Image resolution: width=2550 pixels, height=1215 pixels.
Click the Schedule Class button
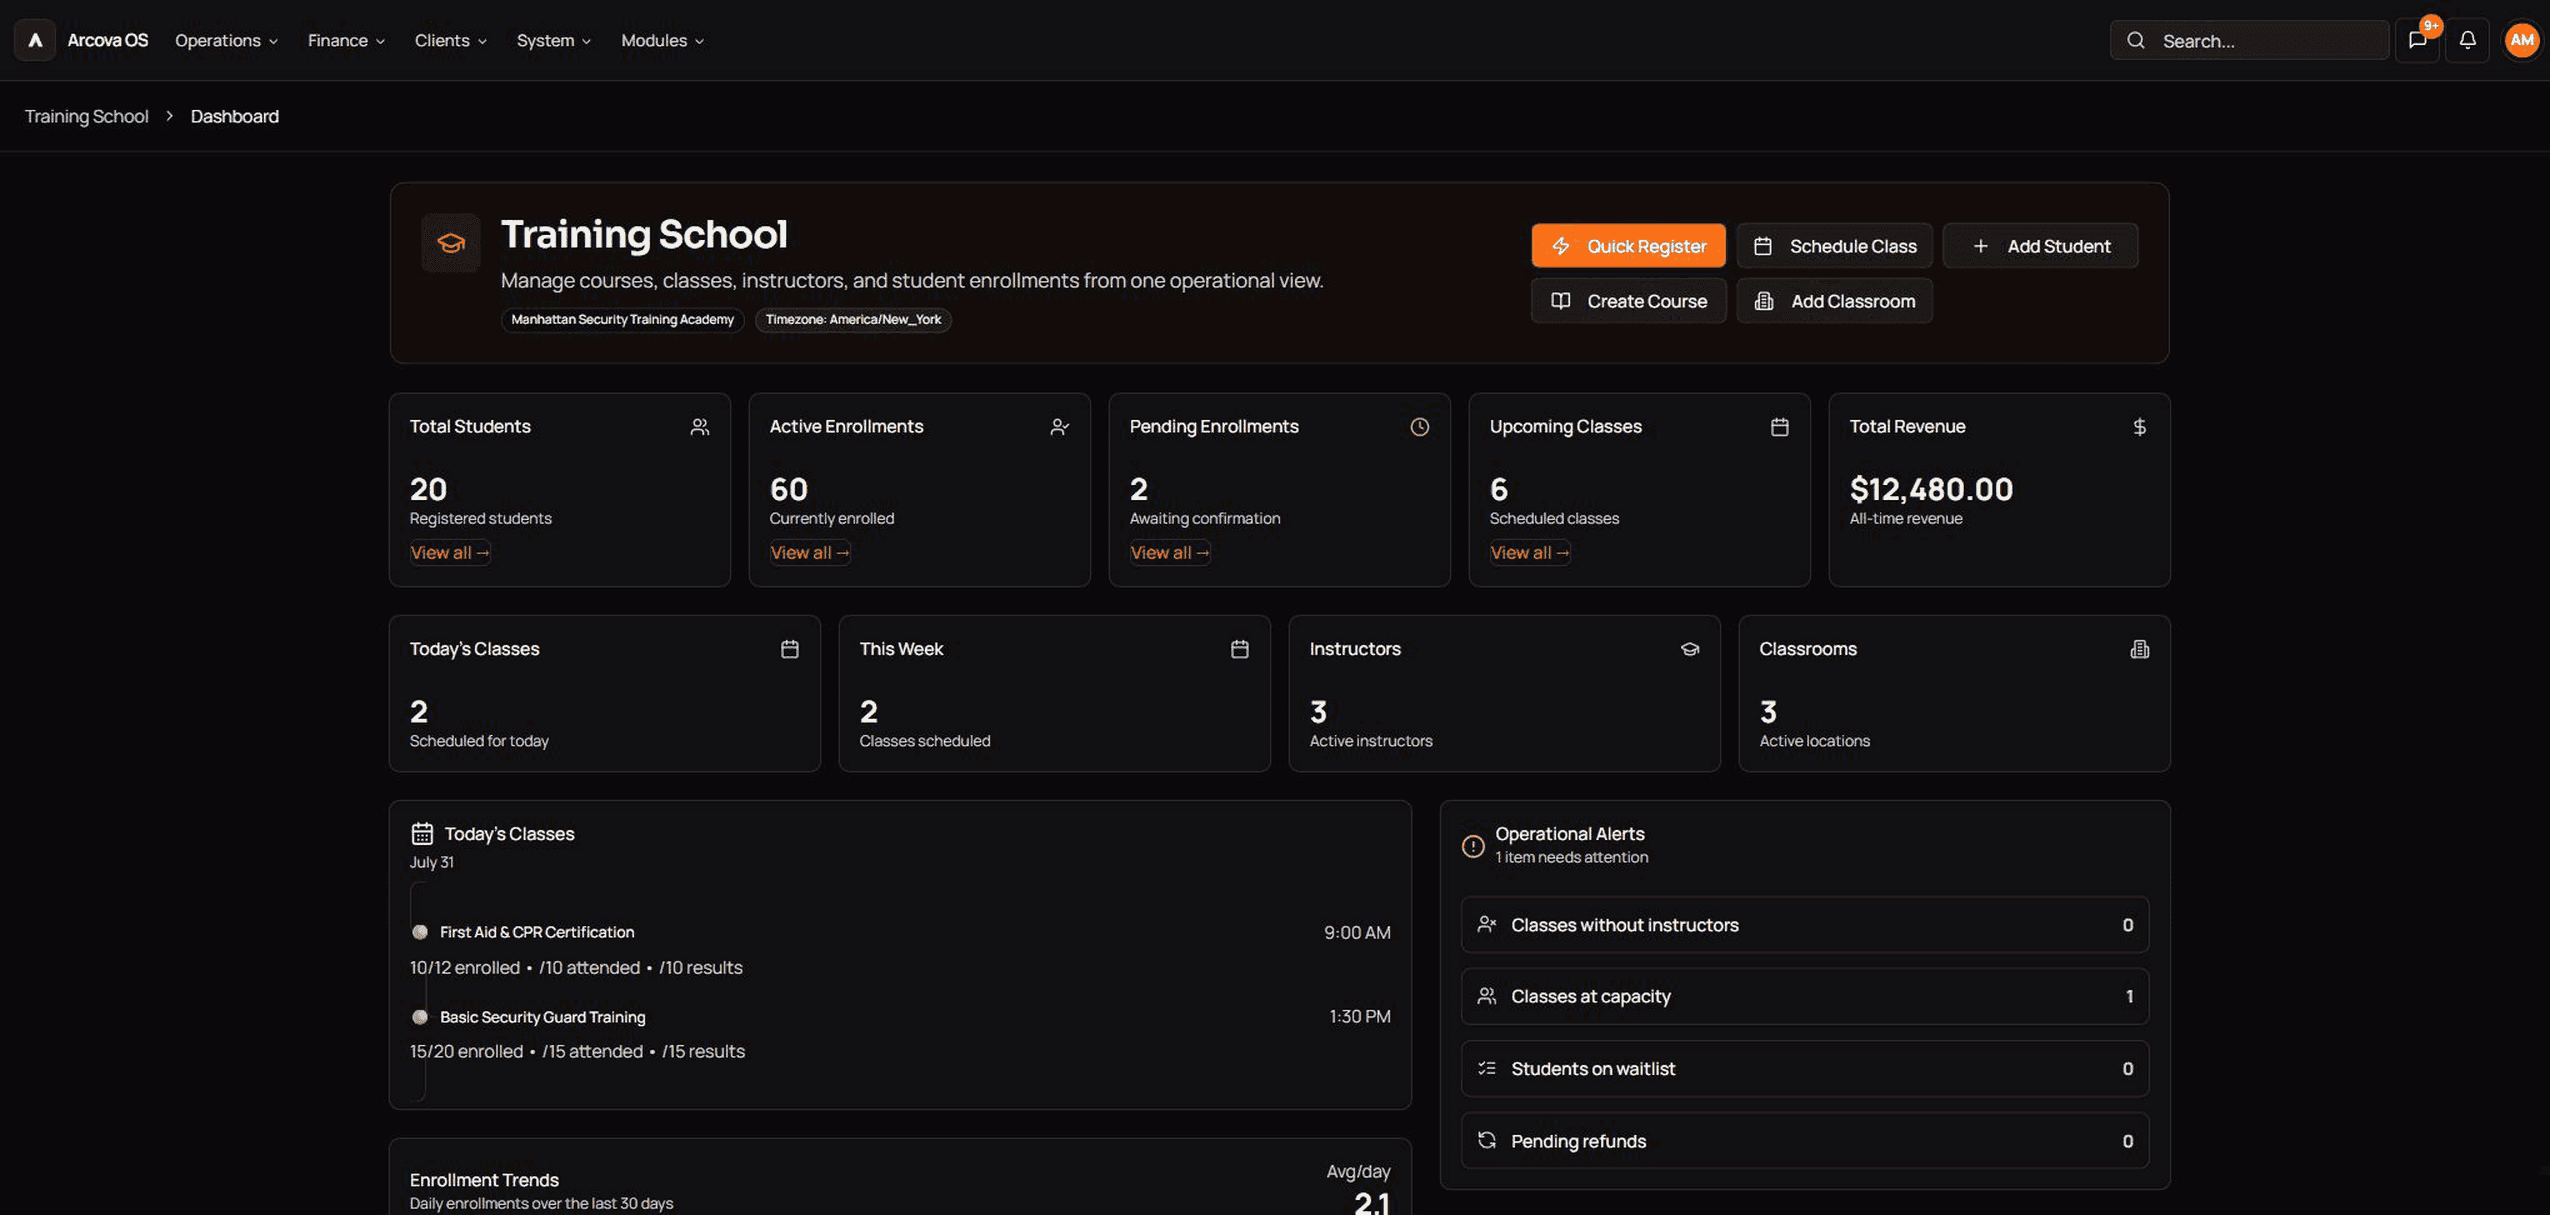tap(1834, 246)
